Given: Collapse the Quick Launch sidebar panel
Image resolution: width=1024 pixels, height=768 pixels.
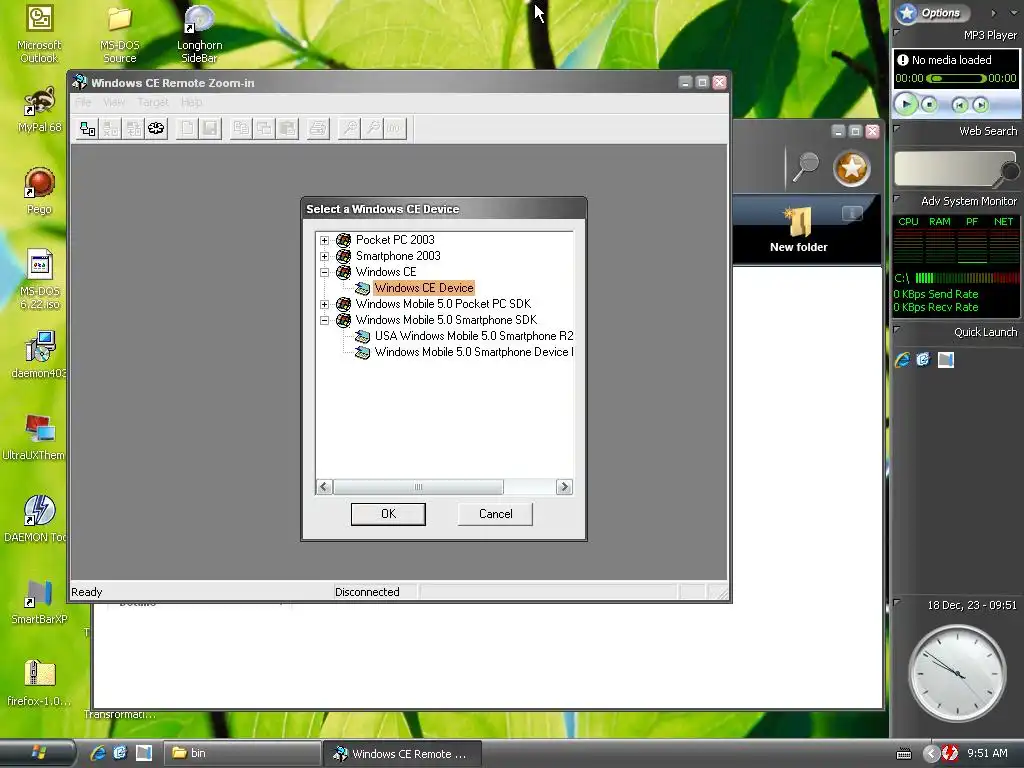Looking at the screenshot, I should [x=897, y=329].
